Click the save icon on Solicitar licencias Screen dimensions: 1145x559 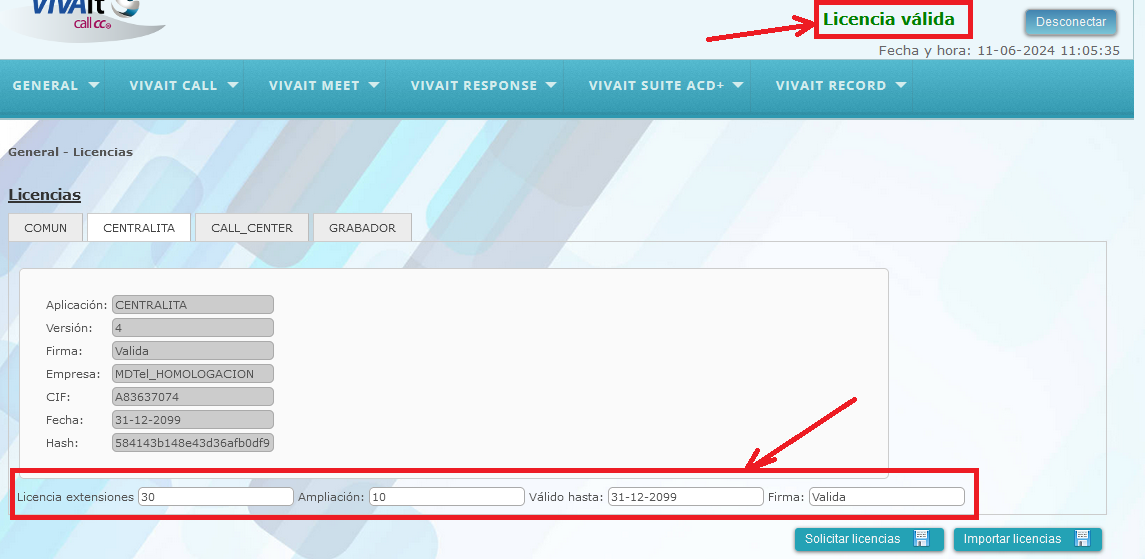[922, 539]
